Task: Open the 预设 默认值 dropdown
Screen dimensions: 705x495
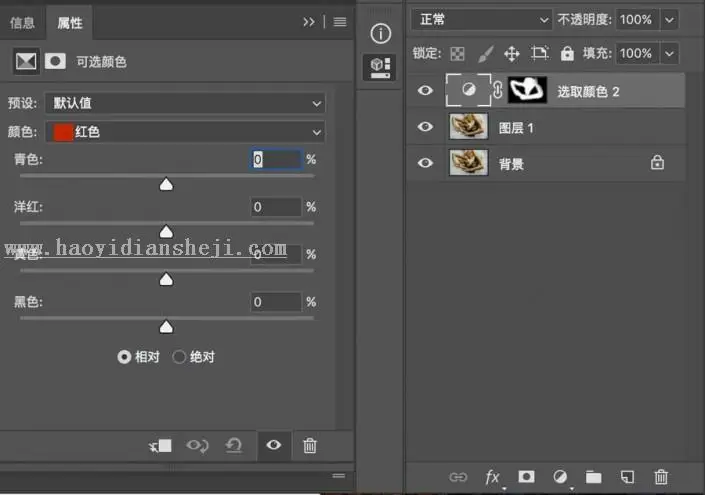Action: pos(185,103)
